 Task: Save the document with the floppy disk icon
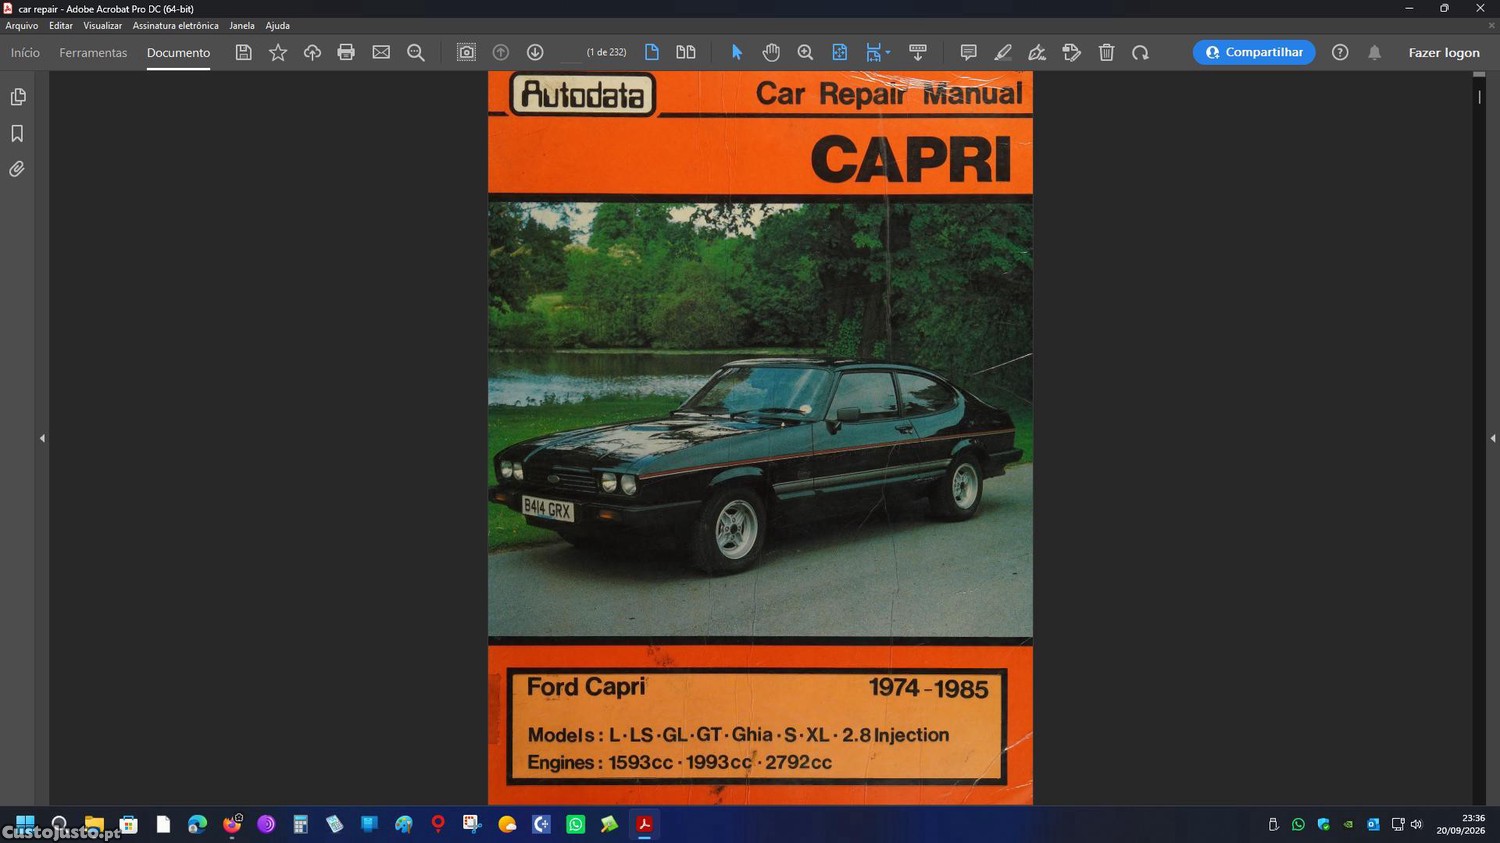tap(243, 52)
